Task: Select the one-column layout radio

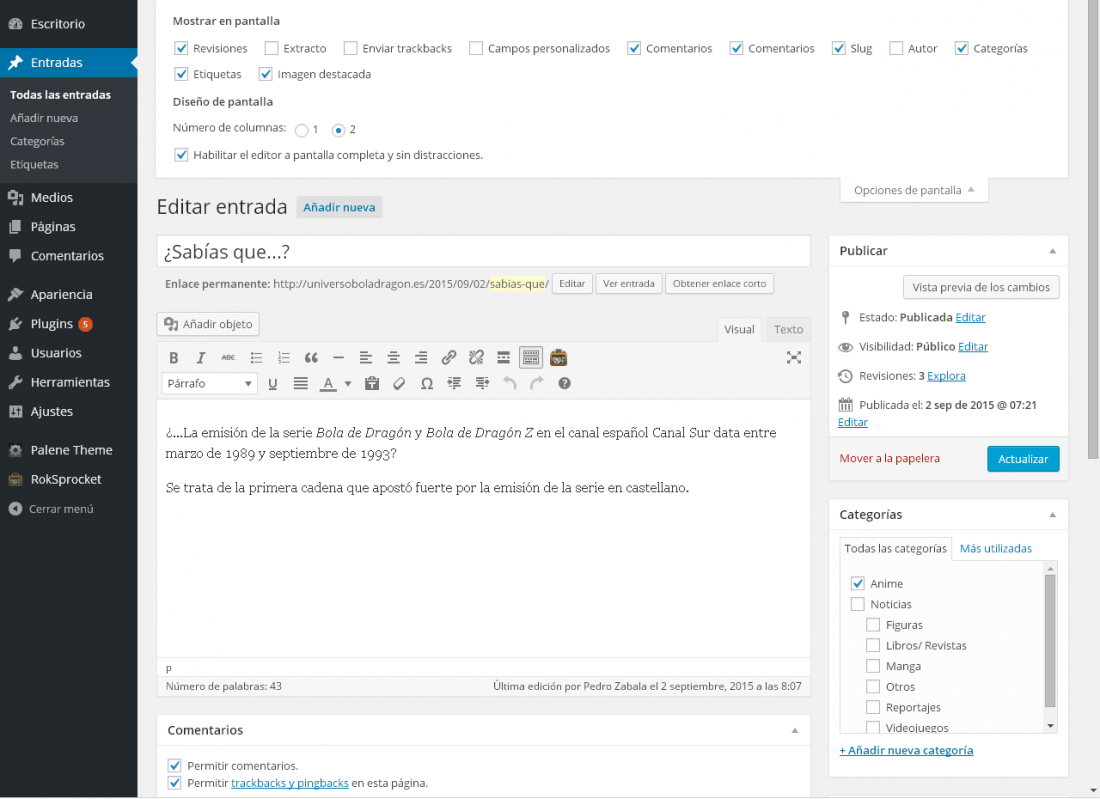Action: click(x=302, y=130)
